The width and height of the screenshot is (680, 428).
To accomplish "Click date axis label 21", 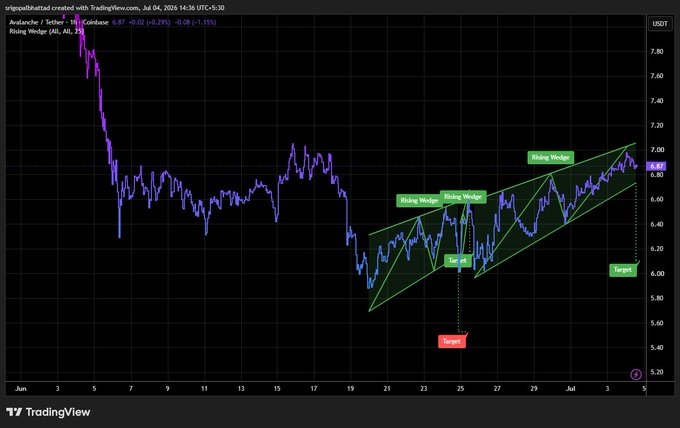I will (387, 389).
